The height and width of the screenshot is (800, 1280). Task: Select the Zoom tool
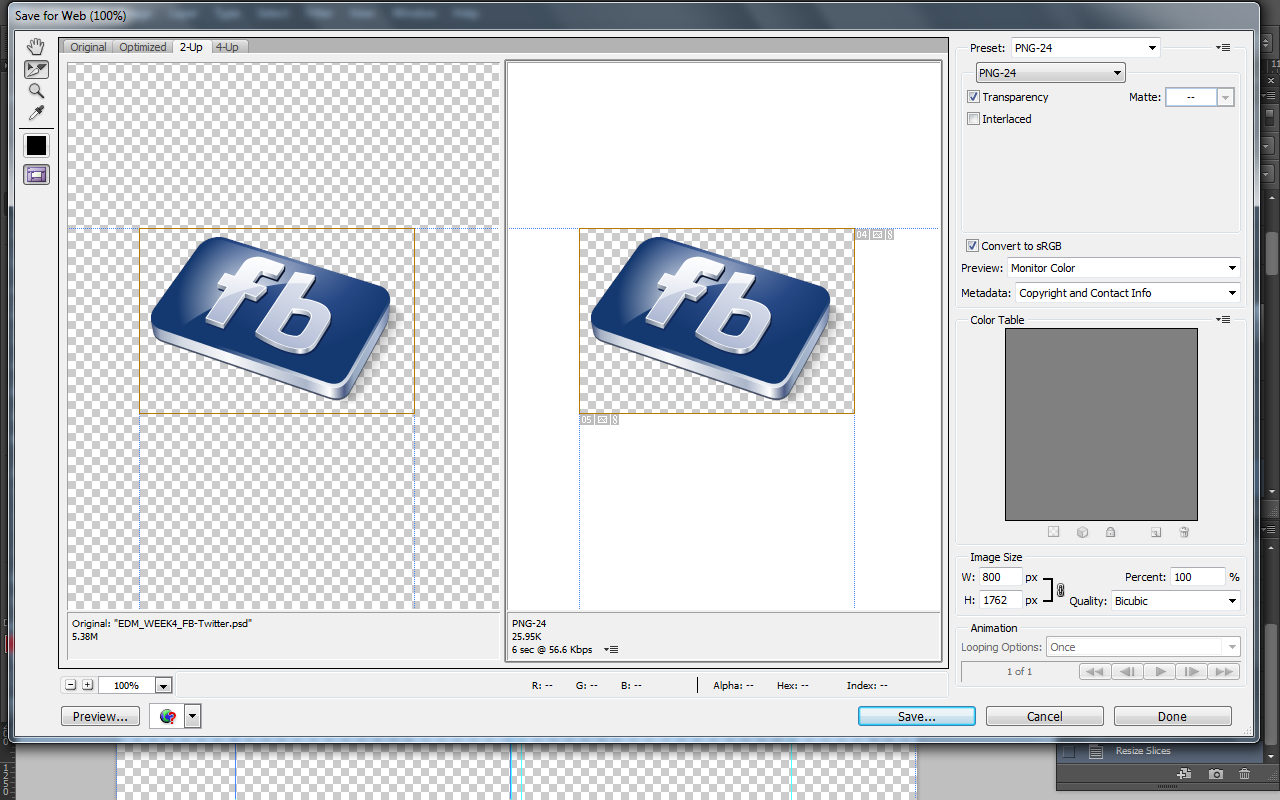pos(36,91)
